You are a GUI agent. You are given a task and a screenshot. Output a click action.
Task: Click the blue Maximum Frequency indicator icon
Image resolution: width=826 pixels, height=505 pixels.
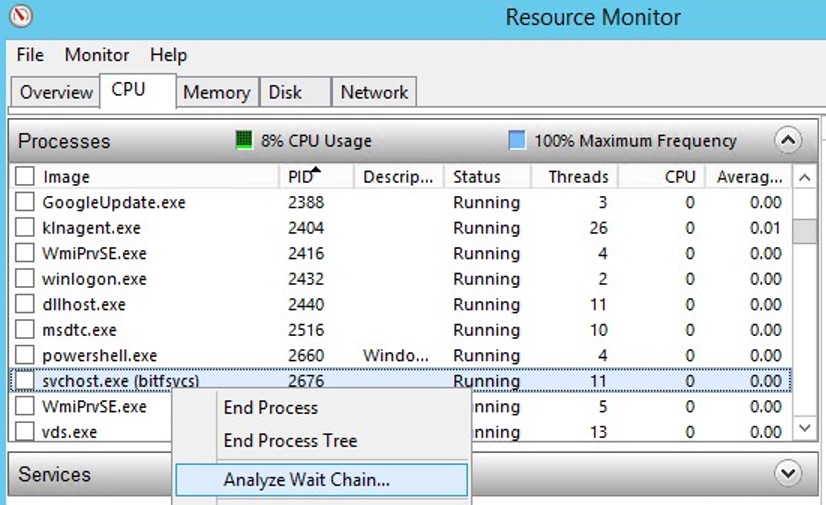point(517,141)
